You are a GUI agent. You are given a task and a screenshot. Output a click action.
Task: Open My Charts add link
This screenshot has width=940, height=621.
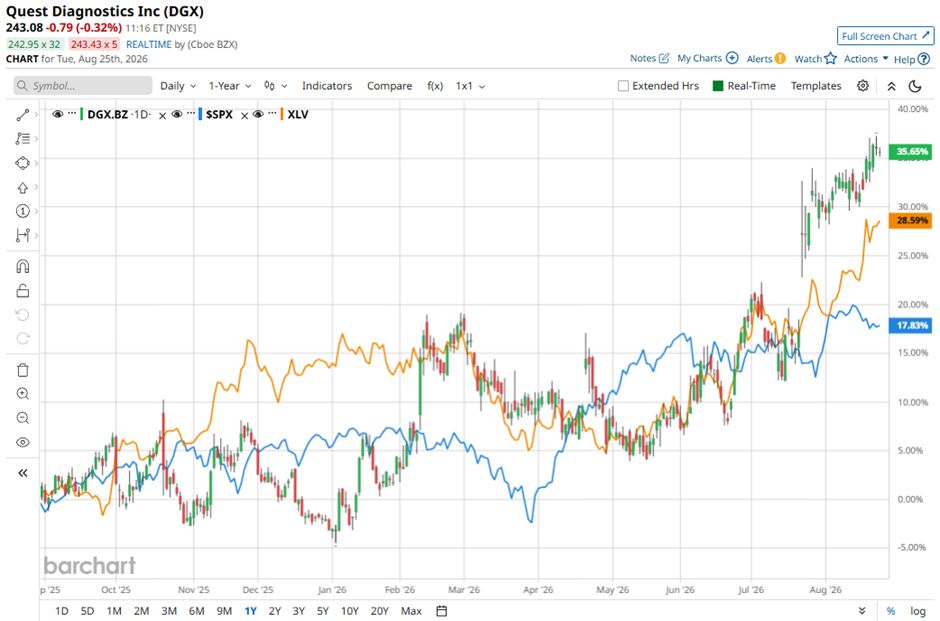(x=707, y=58)
